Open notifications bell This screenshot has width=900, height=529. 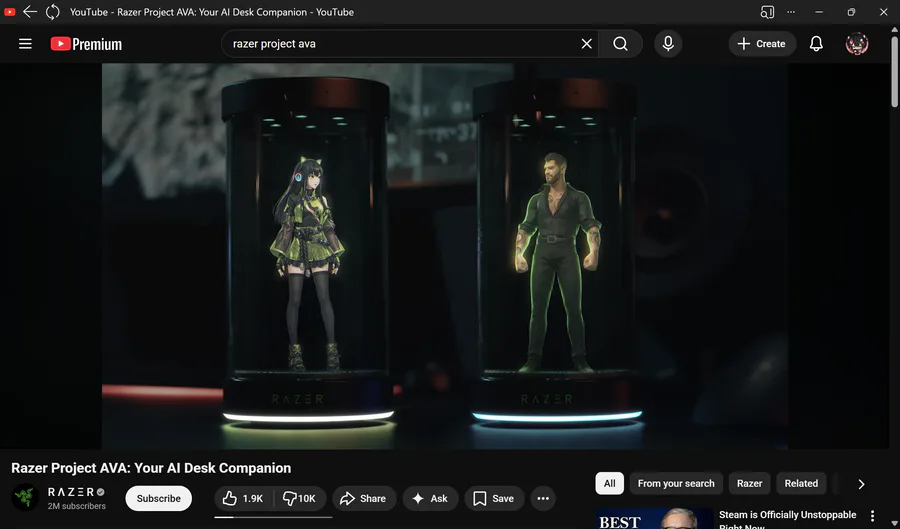click(816, 44)
